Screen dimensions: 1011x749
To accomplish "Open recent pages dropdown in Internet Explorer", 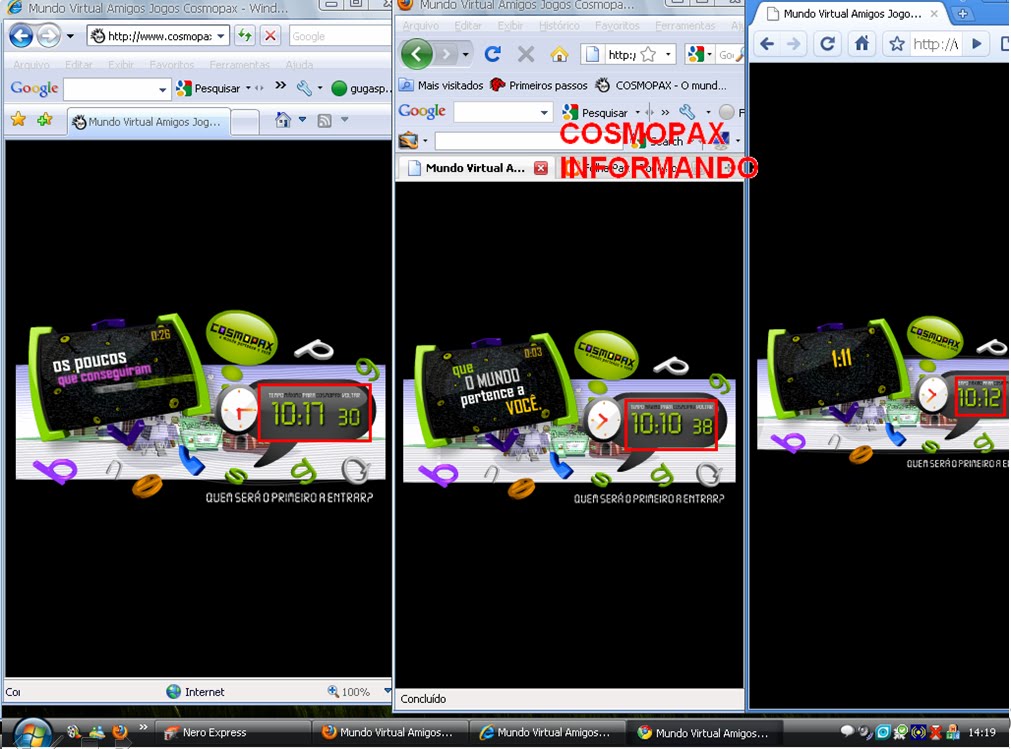I will click(70, 36).
